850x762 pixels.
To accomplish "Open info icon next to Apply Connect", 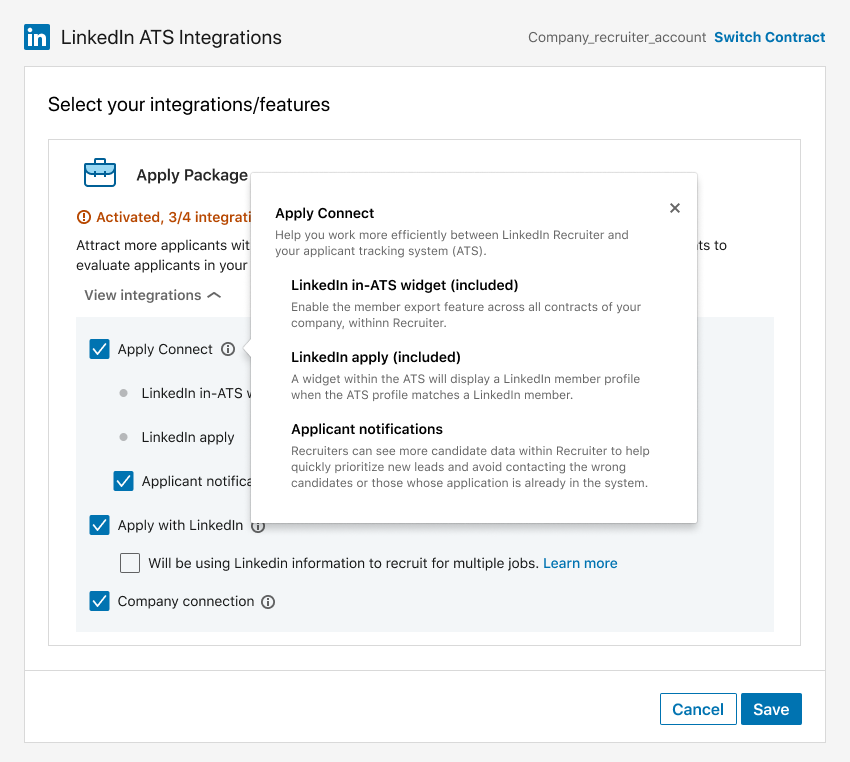I will click(228, 349).
